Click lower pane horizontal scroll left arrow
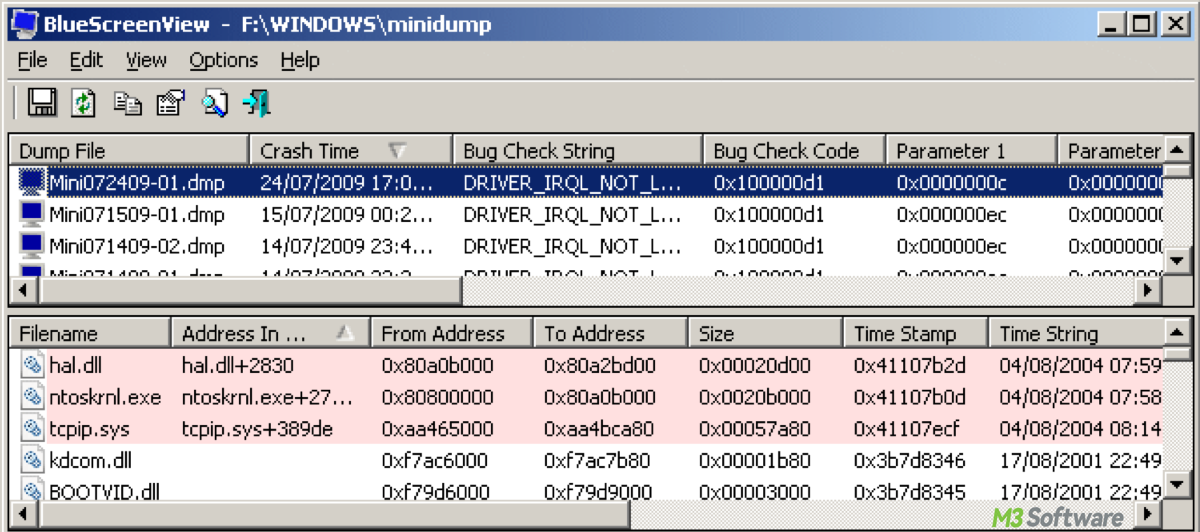1200x532 pixels. [22, 516]
